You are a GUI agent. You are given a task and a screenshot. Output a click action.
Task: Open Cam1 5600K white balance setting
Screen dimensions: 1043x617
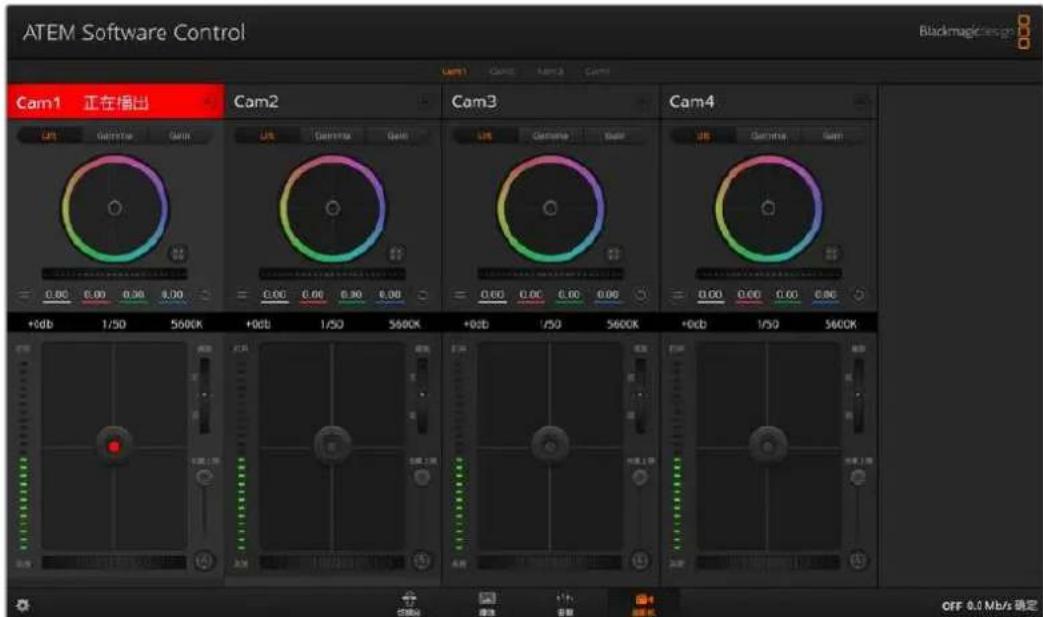click(x=186, y=324)
